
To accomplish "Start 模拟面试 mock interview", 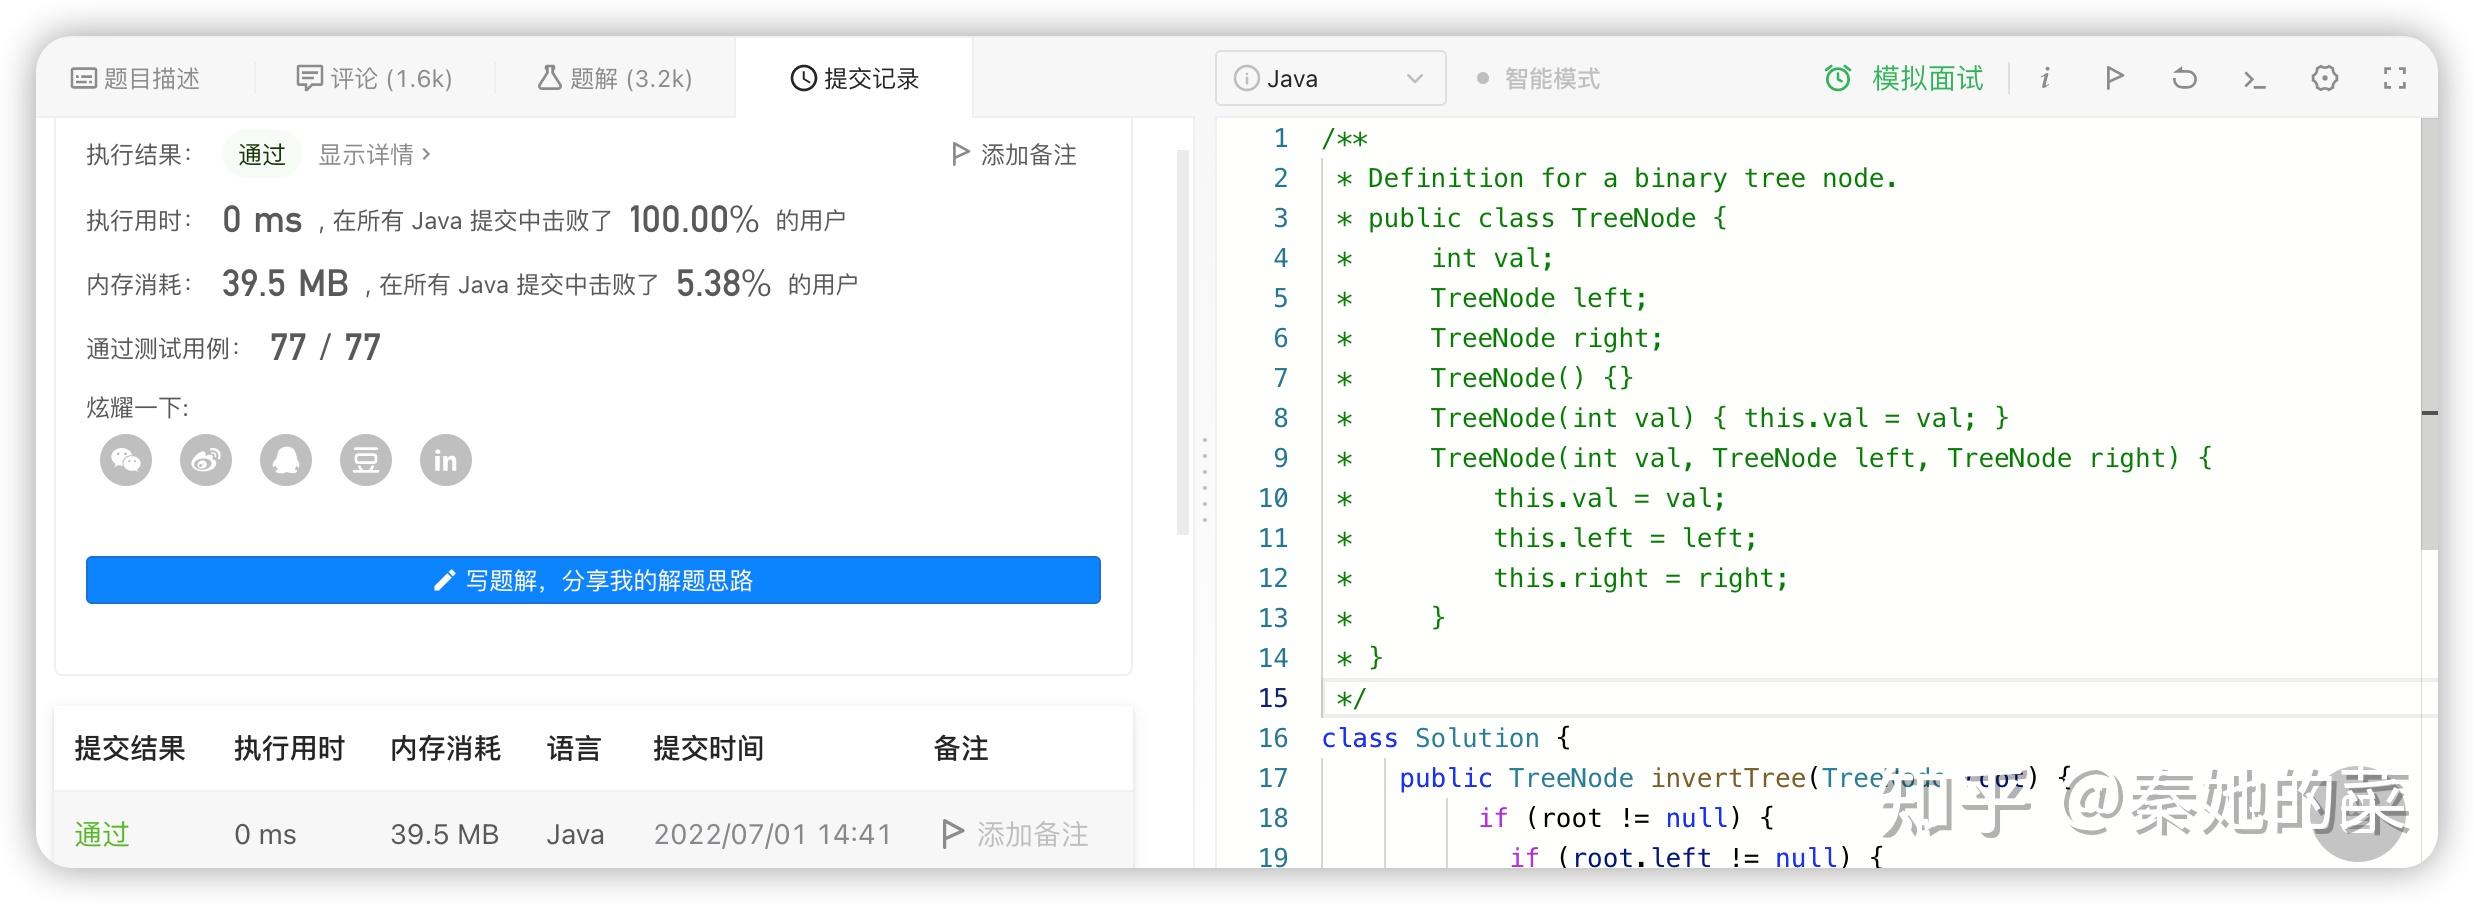I will [x=1904, y=78].
